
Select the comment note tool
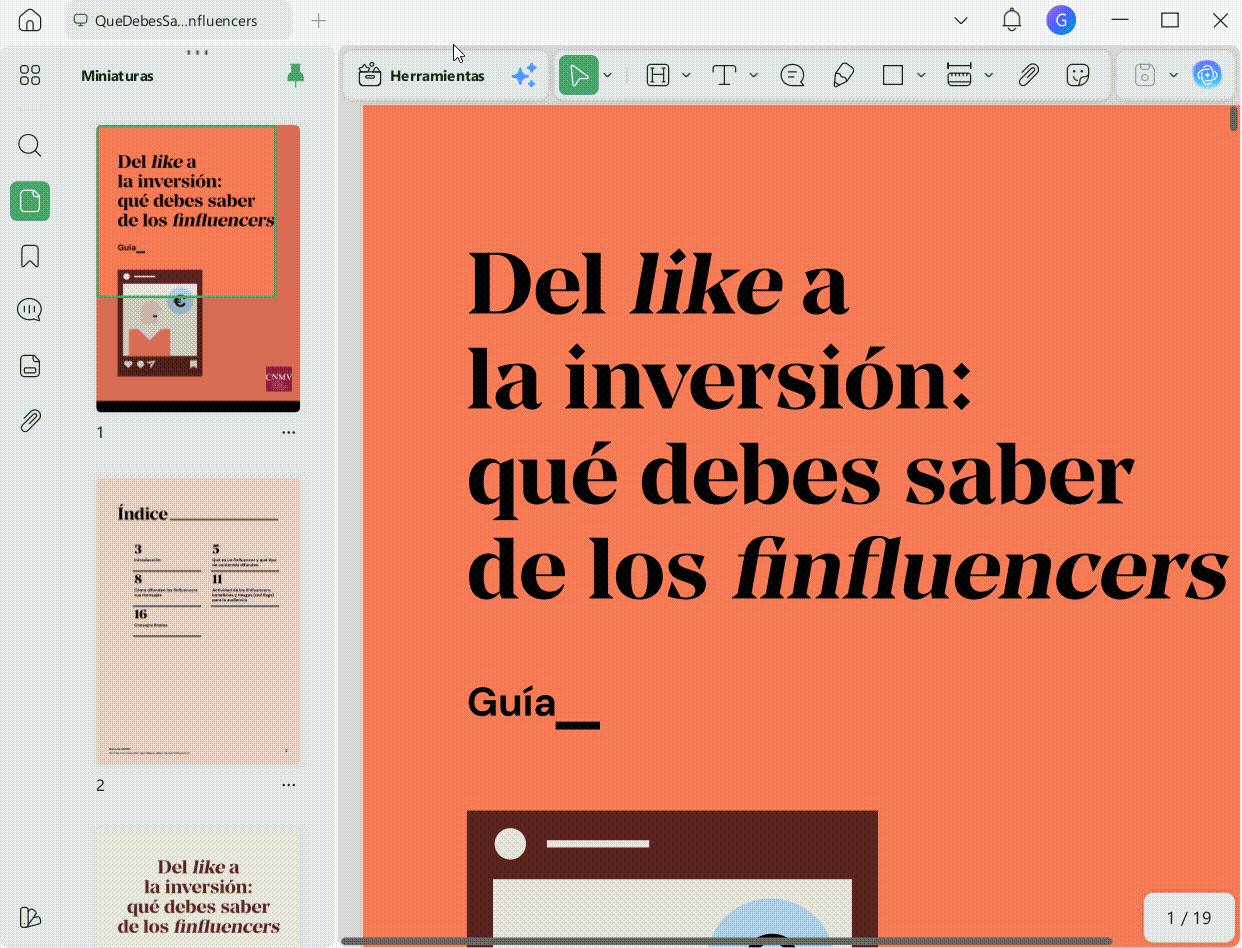pyautogui.click(x=793, y=75)
